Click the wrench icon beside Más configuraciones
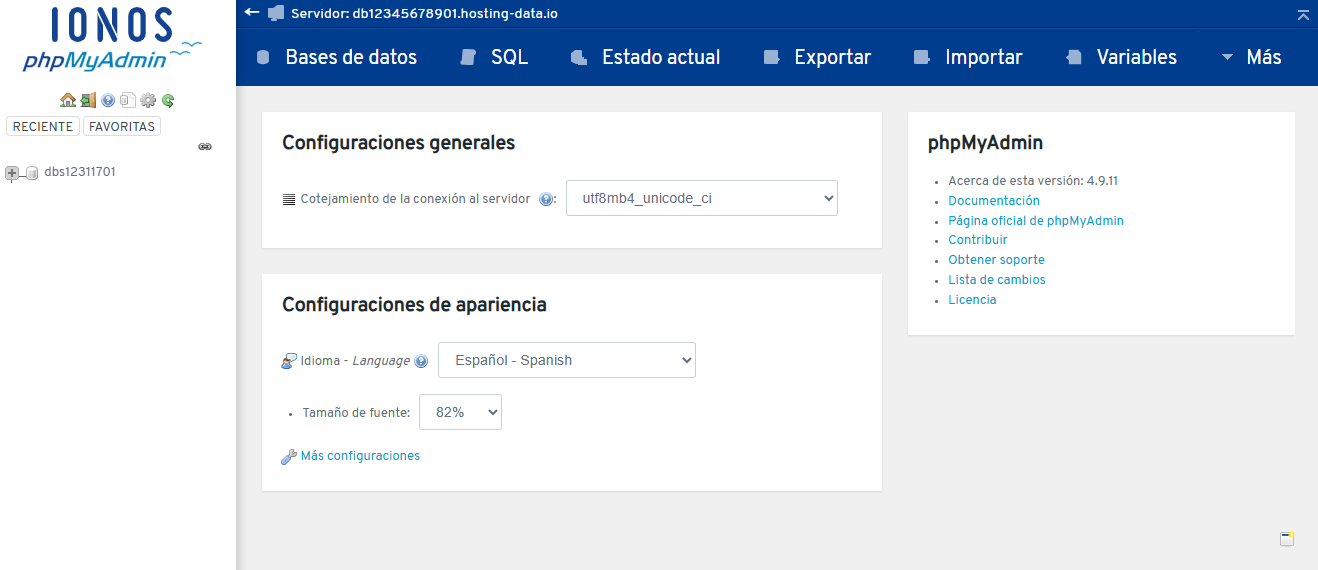Viewport: 1318px width, 570px height. coord(289,456)
